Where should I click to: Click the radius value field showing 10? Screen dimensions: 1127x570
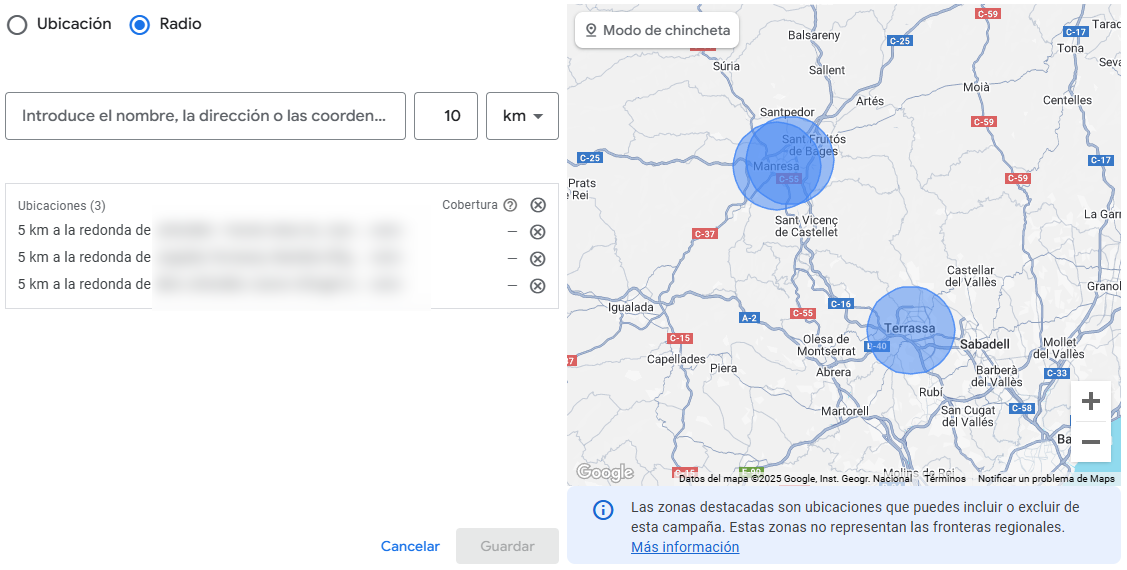(x=446, y=116)
